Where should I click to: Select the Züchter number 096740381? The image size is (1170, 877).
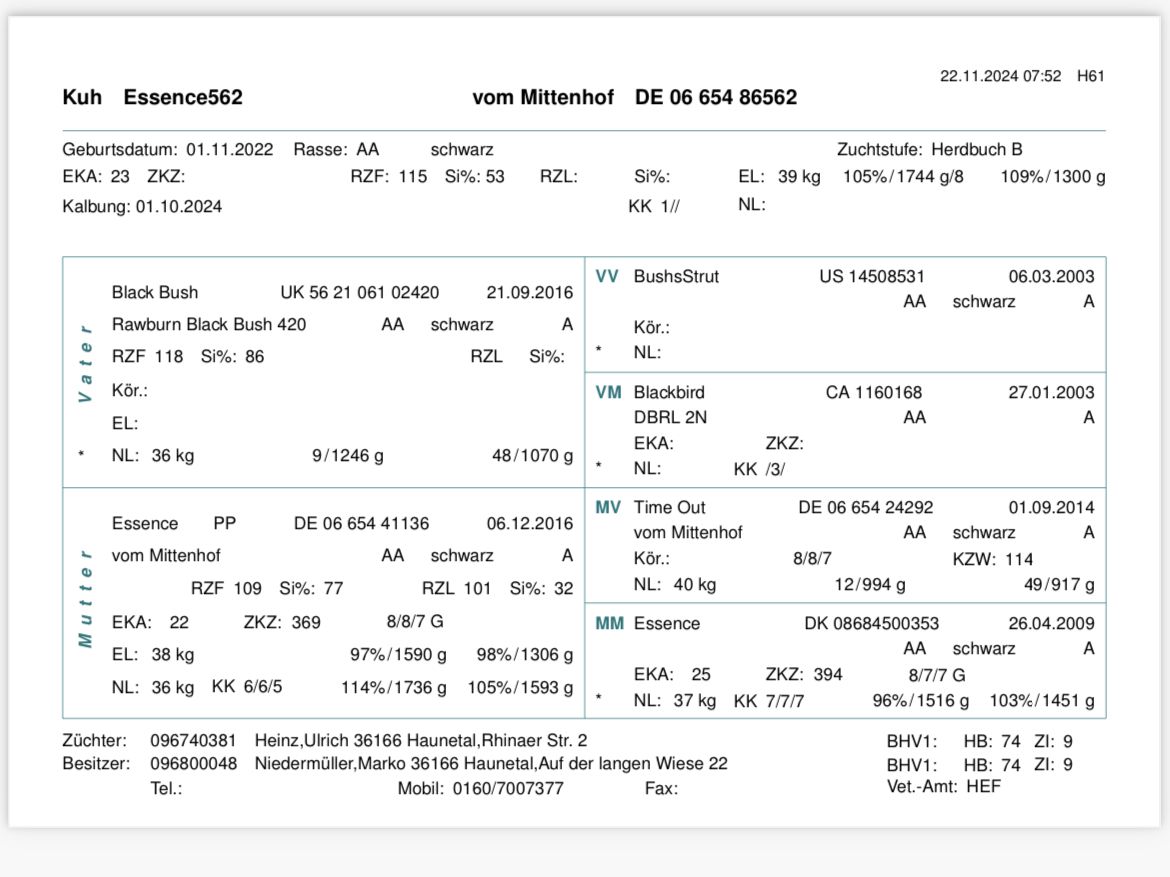click(193, 741)
